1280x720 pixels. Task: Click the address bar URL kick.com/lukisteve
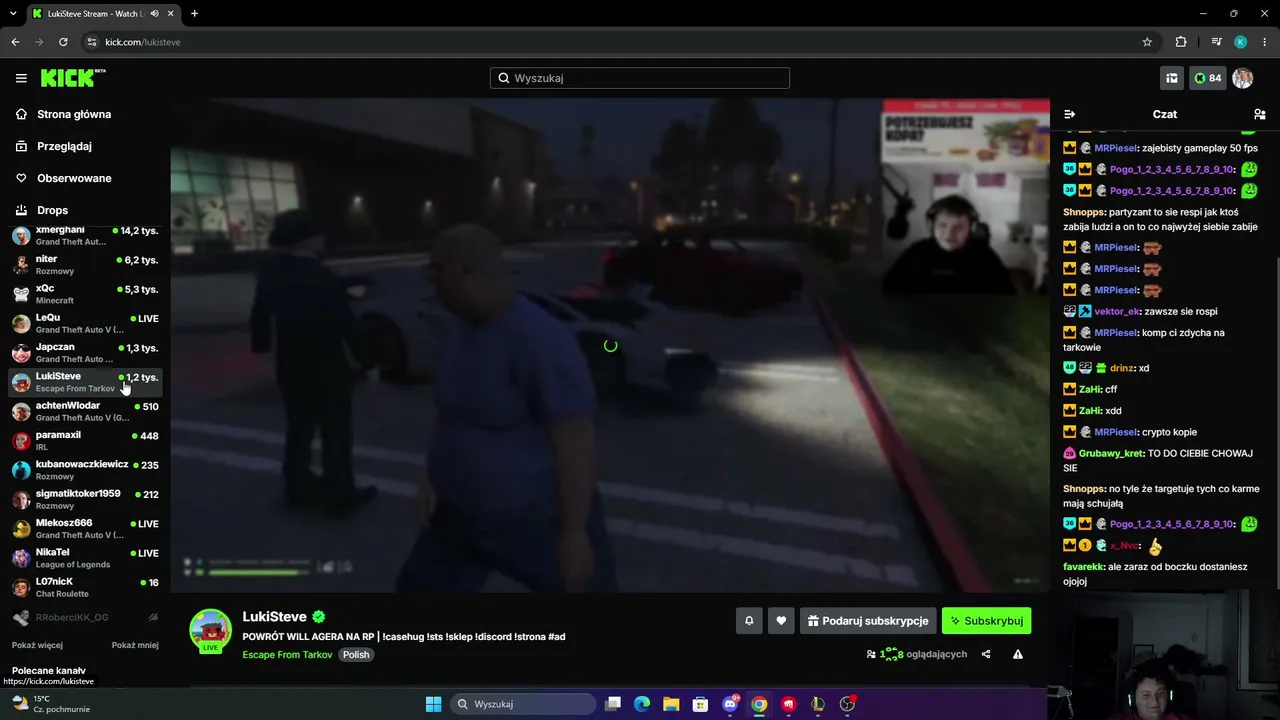tap(143, 42)
